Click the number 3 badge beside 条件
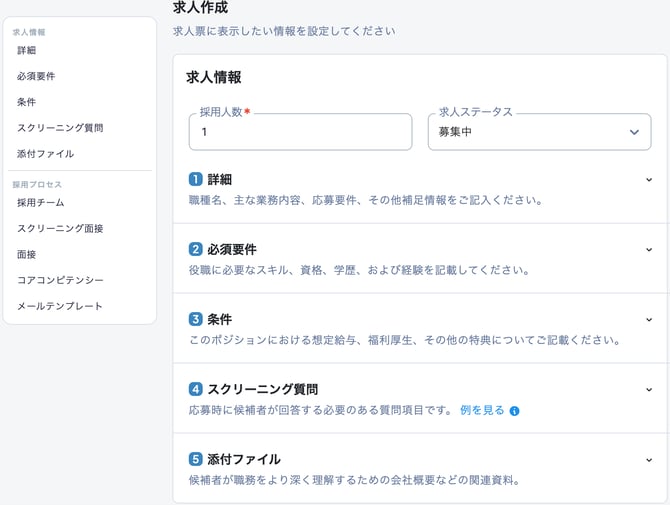The height and width of the screenshot is (505, 670). click(196, 319)
